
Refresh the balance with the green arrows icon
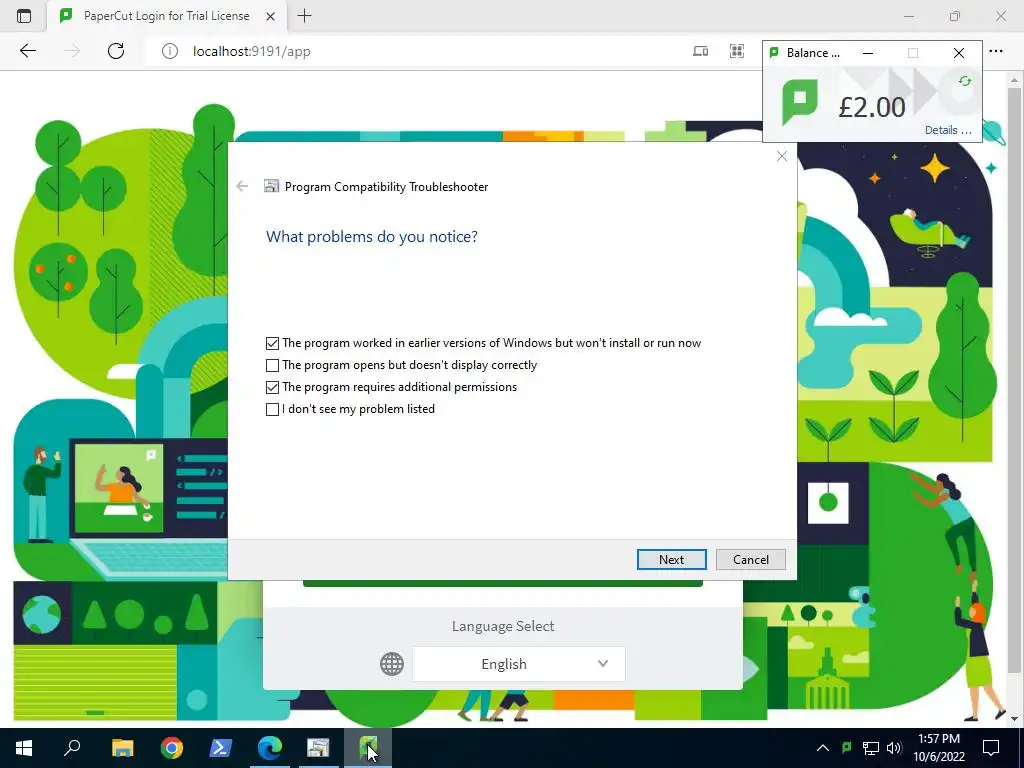point(965,81)
